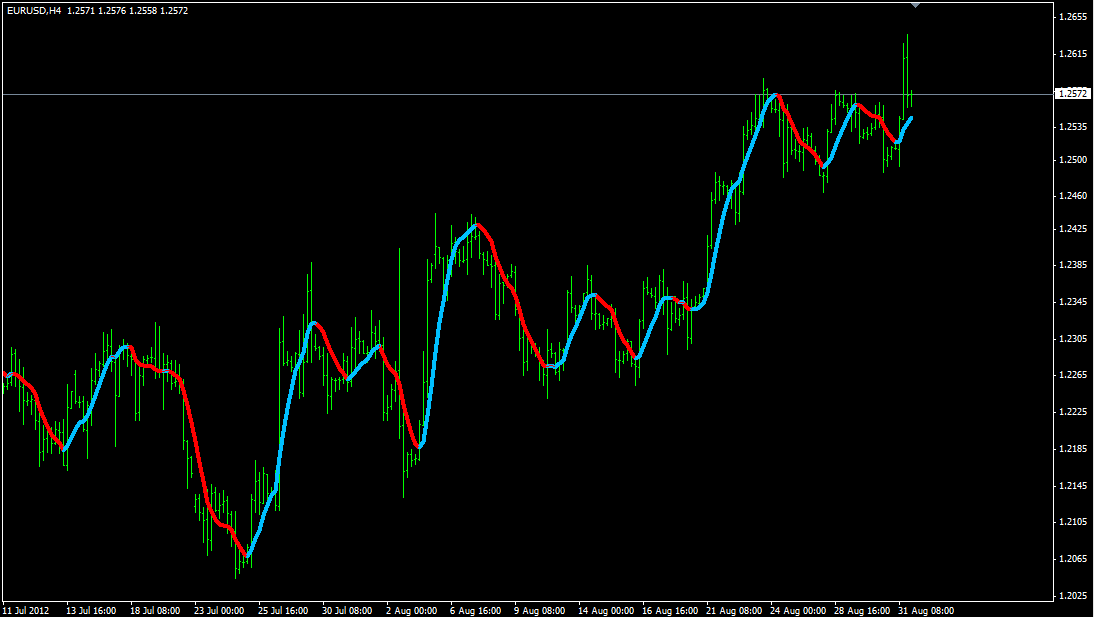
Task: Select the 11 Jul 2012 date label
Action: point(26,610)
